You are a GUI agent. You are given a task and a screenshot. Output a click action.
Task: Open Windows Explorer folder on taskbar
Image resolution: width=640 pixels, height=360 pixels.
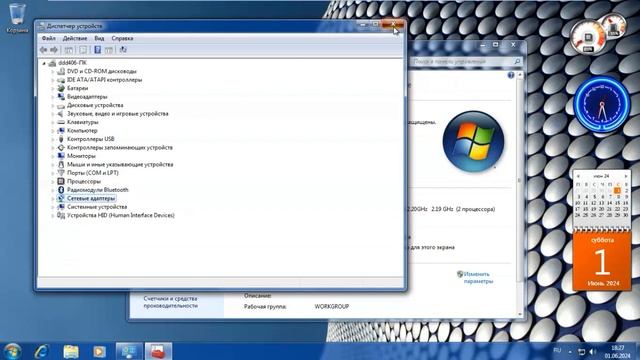click(x=71, y=351)
